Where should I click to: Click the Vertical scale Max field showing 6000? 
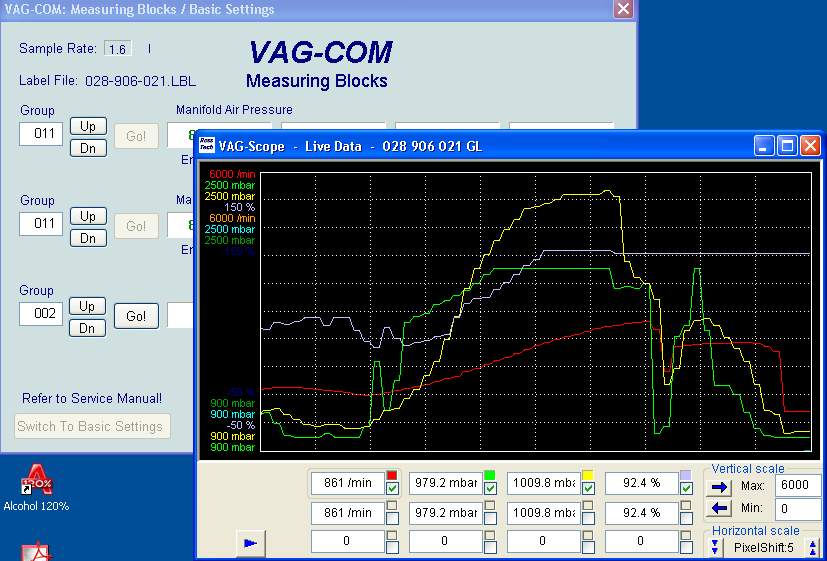pos(798,486)
